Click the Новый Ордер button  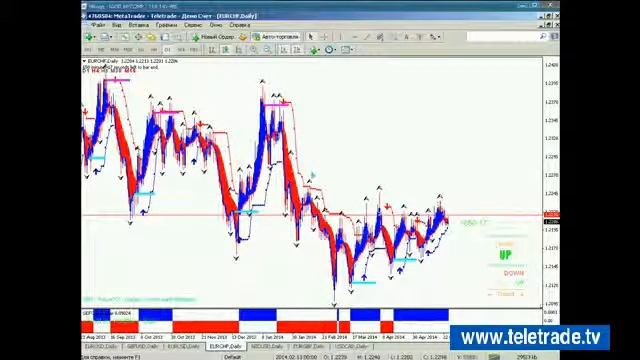(x=213, y=37)
